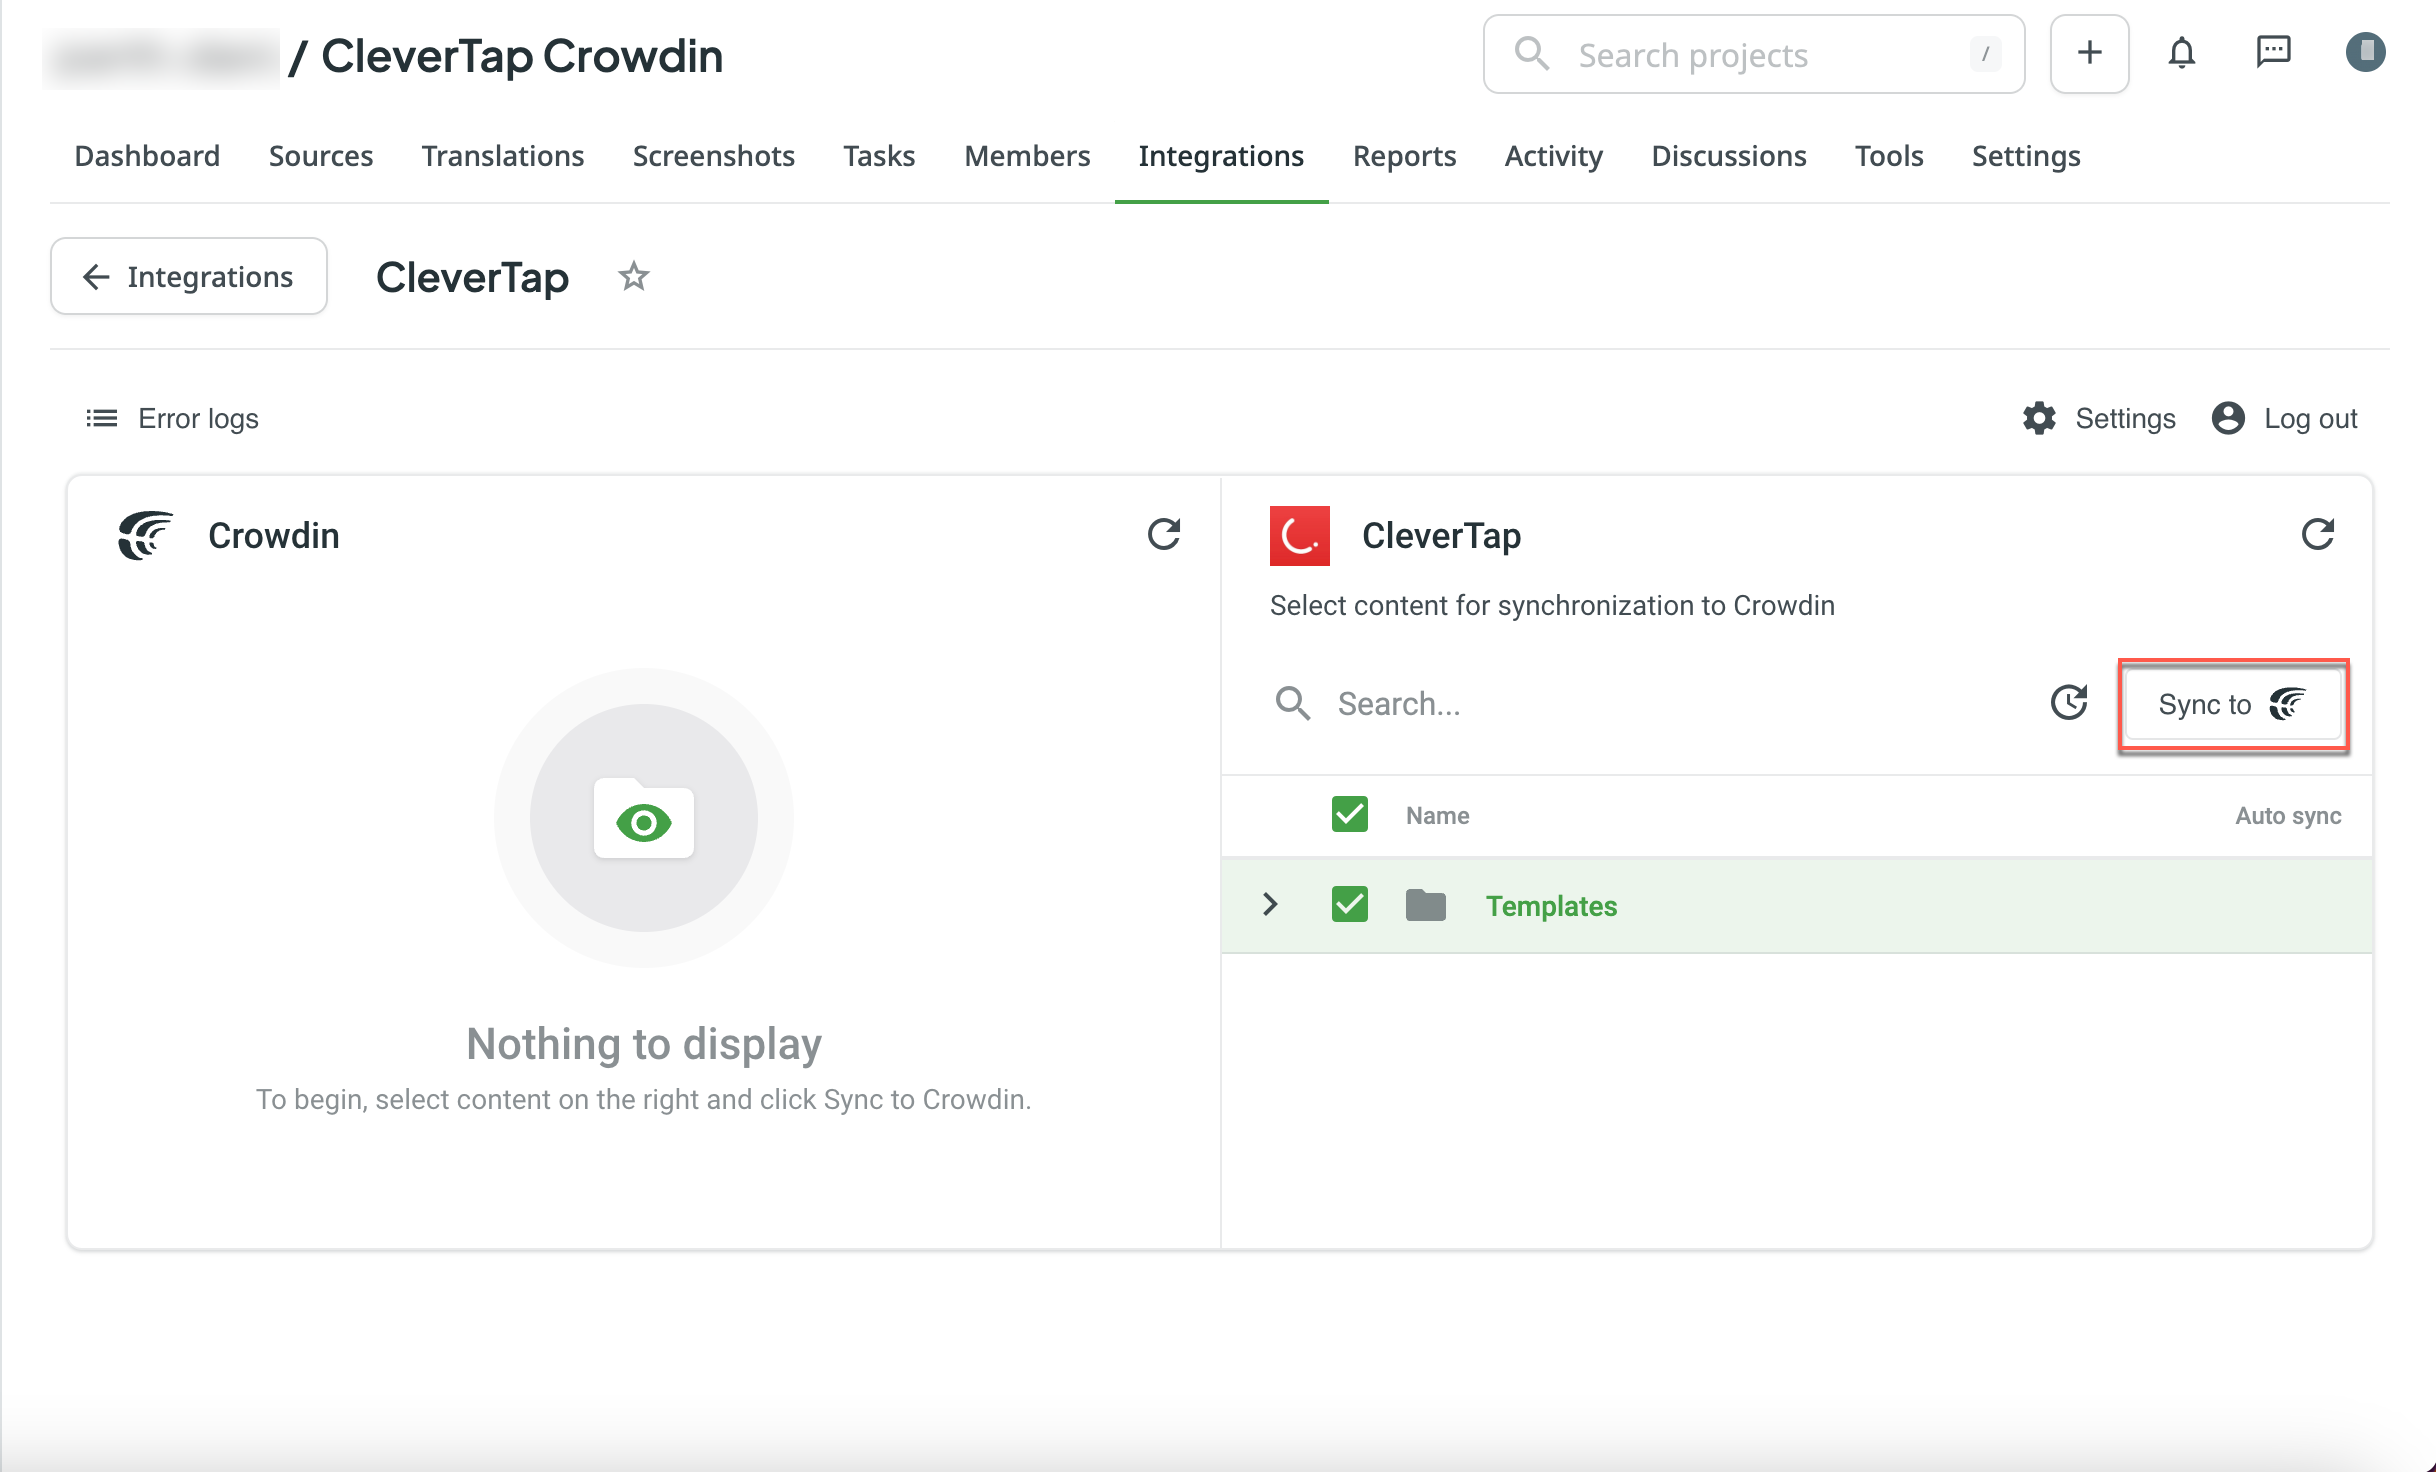The image size is (2436, 1472).
Task: Click the plus create button in header
Action: click(x=2089, y=54)
